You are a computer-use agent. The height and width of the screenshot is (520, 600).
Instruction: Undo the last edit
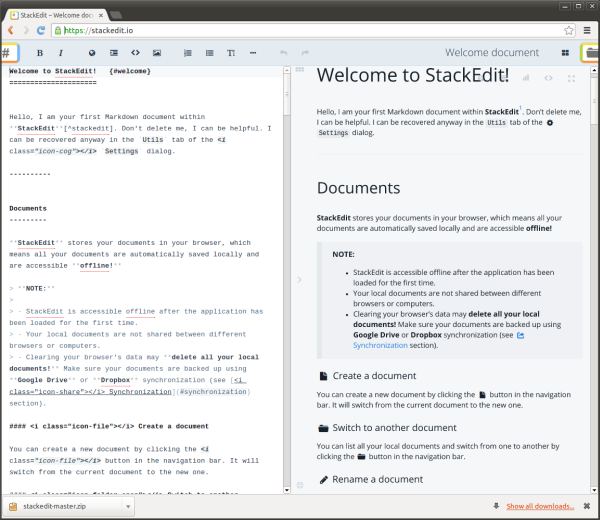coord(284,53)
